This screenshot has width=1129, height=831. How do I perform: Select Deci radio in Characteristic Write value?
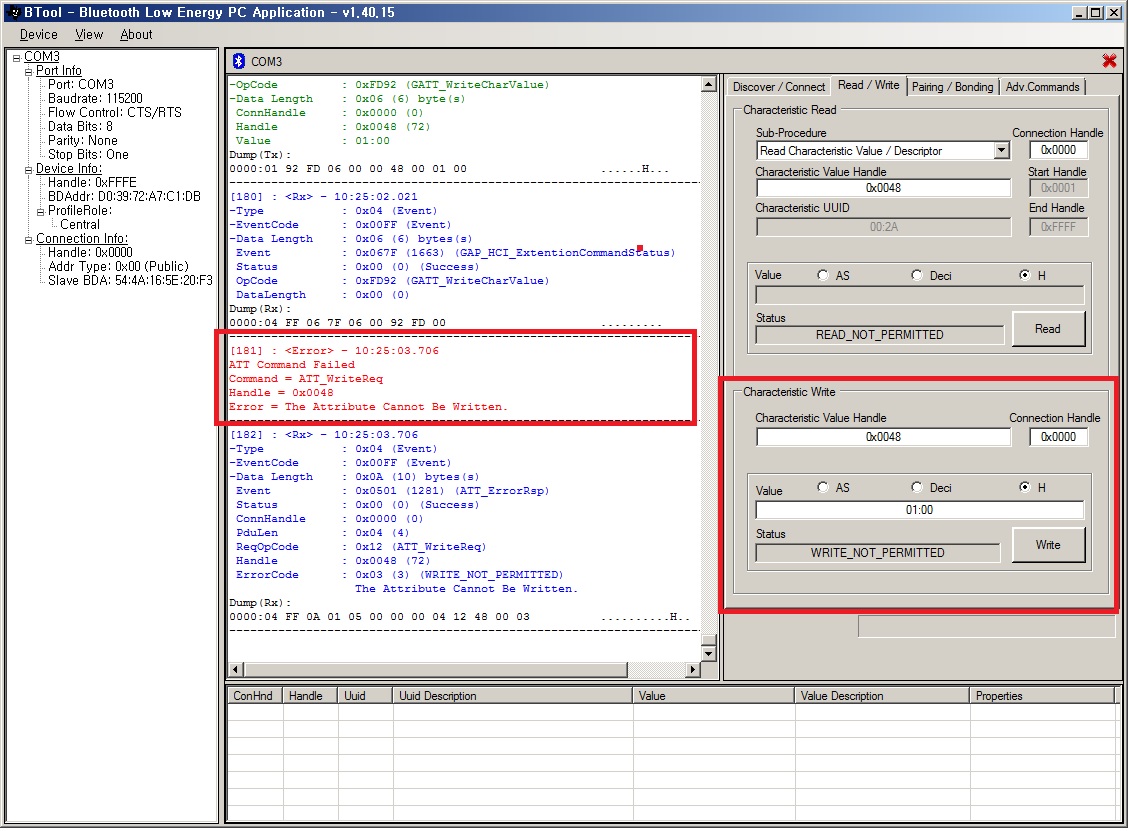917,488
